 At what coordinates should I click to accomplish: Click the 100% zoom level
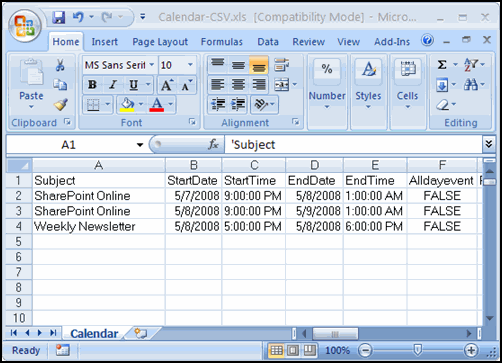coord(337,351)
